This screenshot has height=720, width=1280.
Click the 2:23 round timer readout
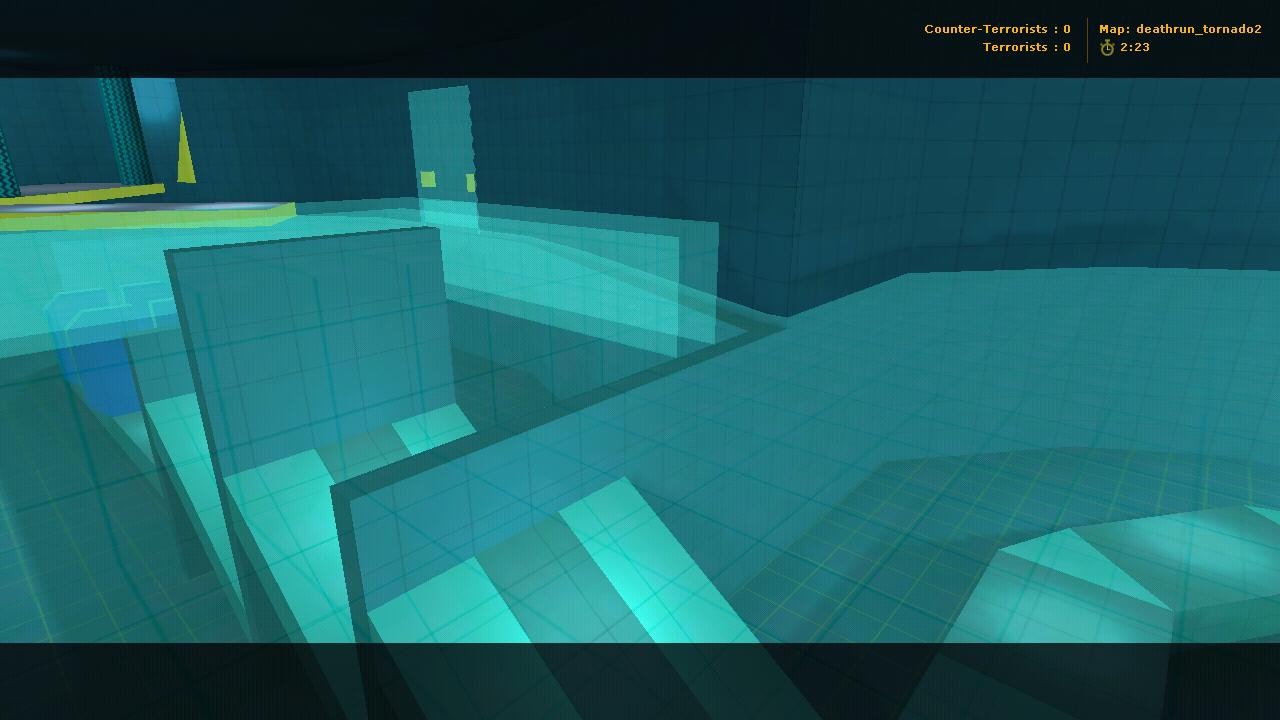(1135, 47)
